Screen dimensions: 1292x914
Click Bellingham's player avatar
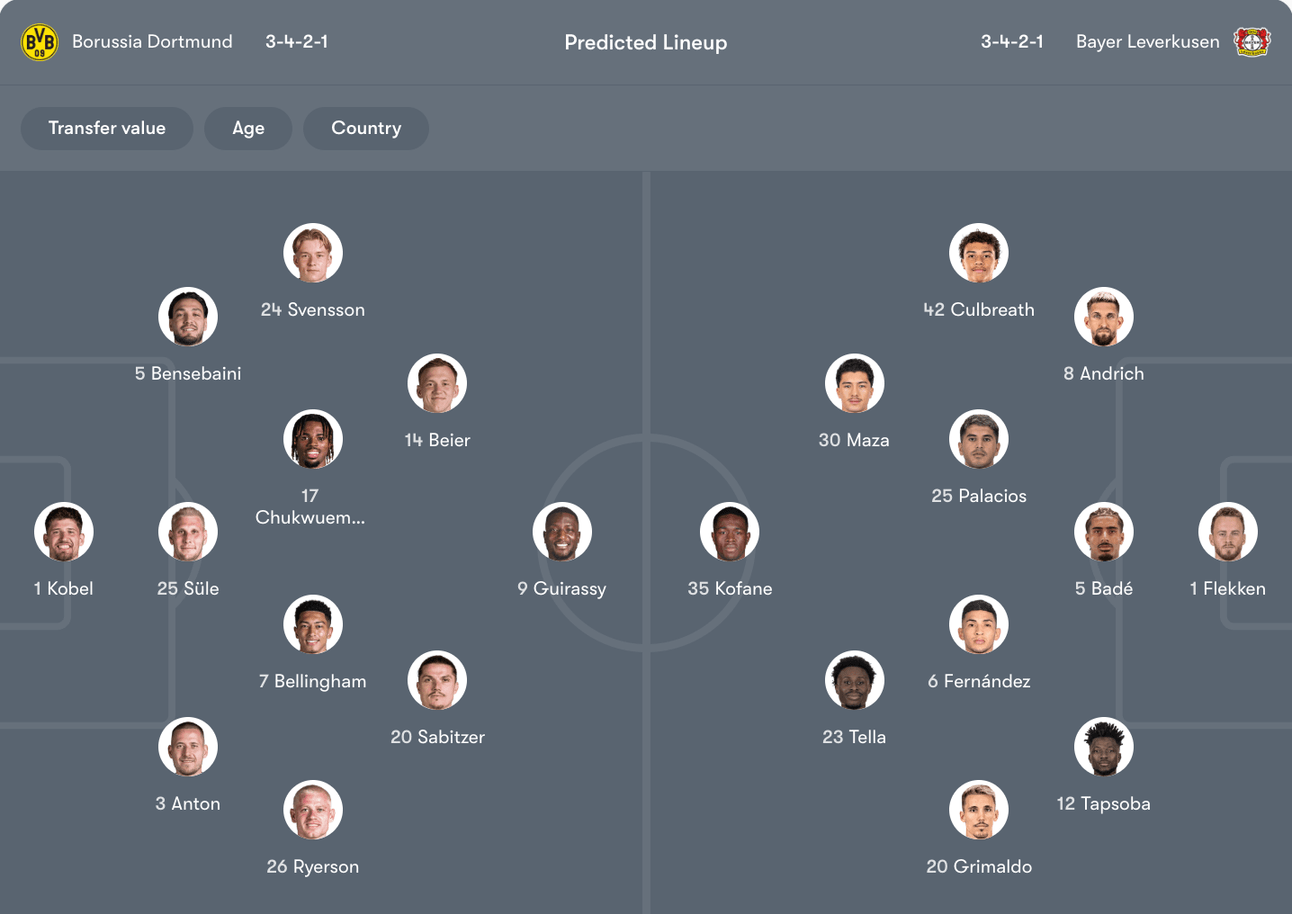point(313,625)
